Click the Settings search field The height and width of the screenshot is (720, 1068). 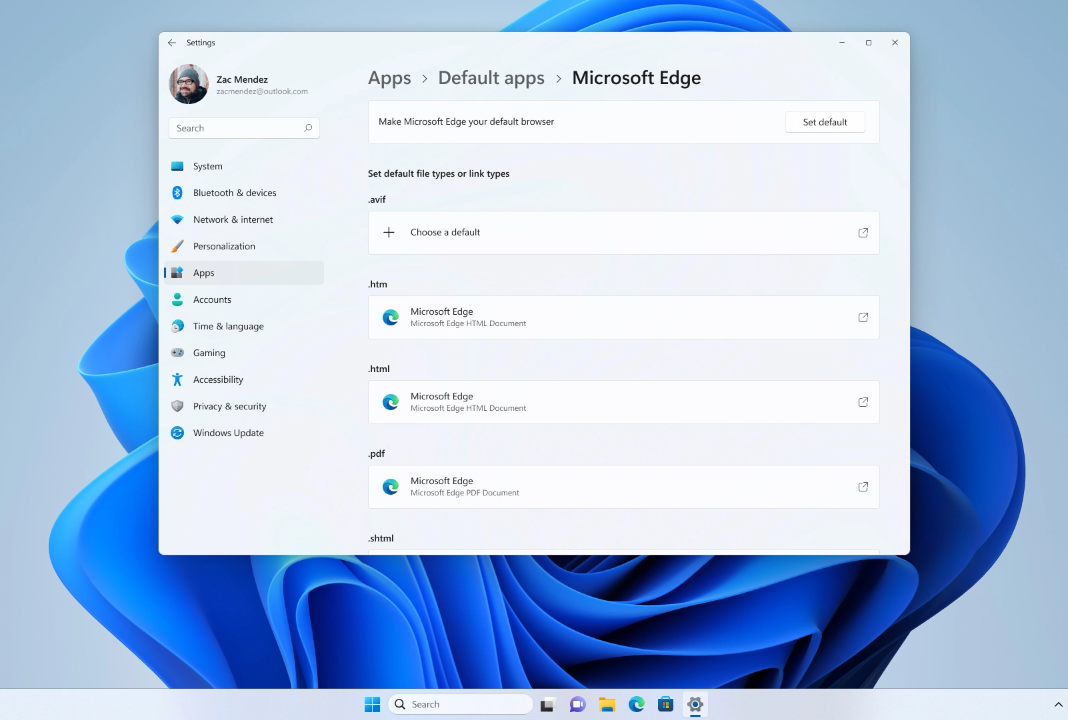click(244, 128)
